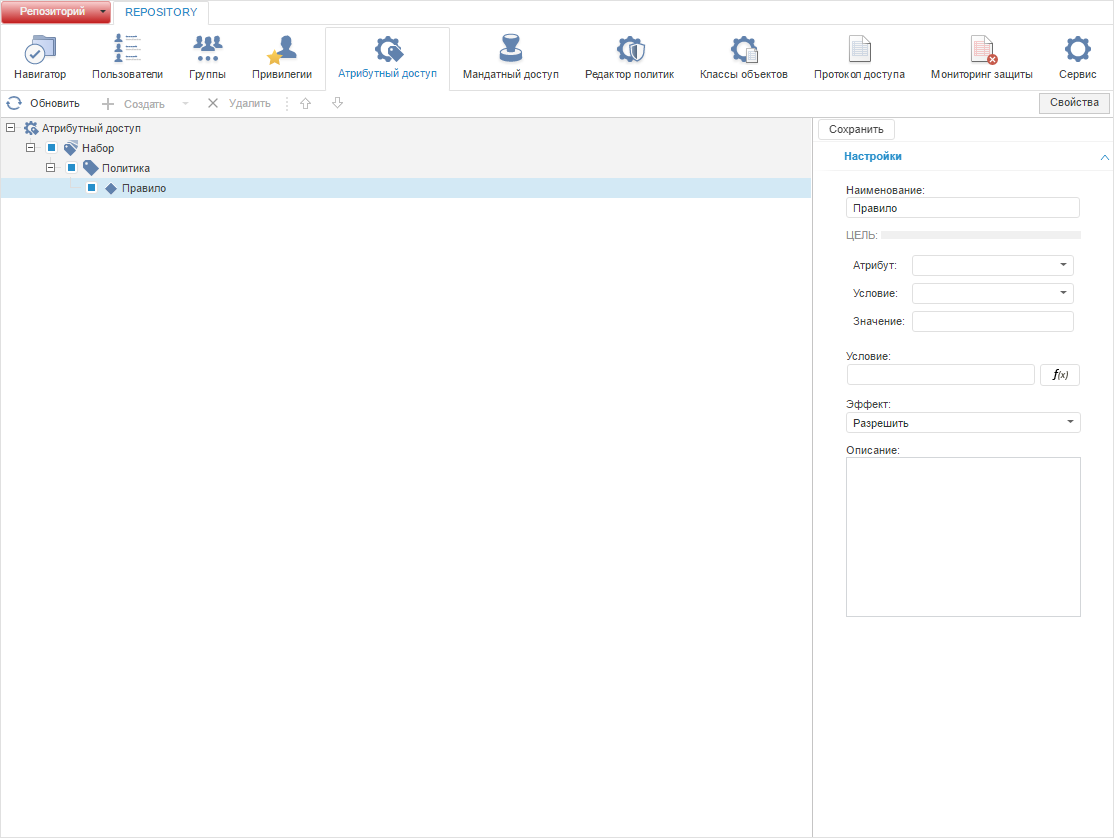
Task: Open the Репозиторий main menu
Action: pyautogui.click(x=56, y=12)
